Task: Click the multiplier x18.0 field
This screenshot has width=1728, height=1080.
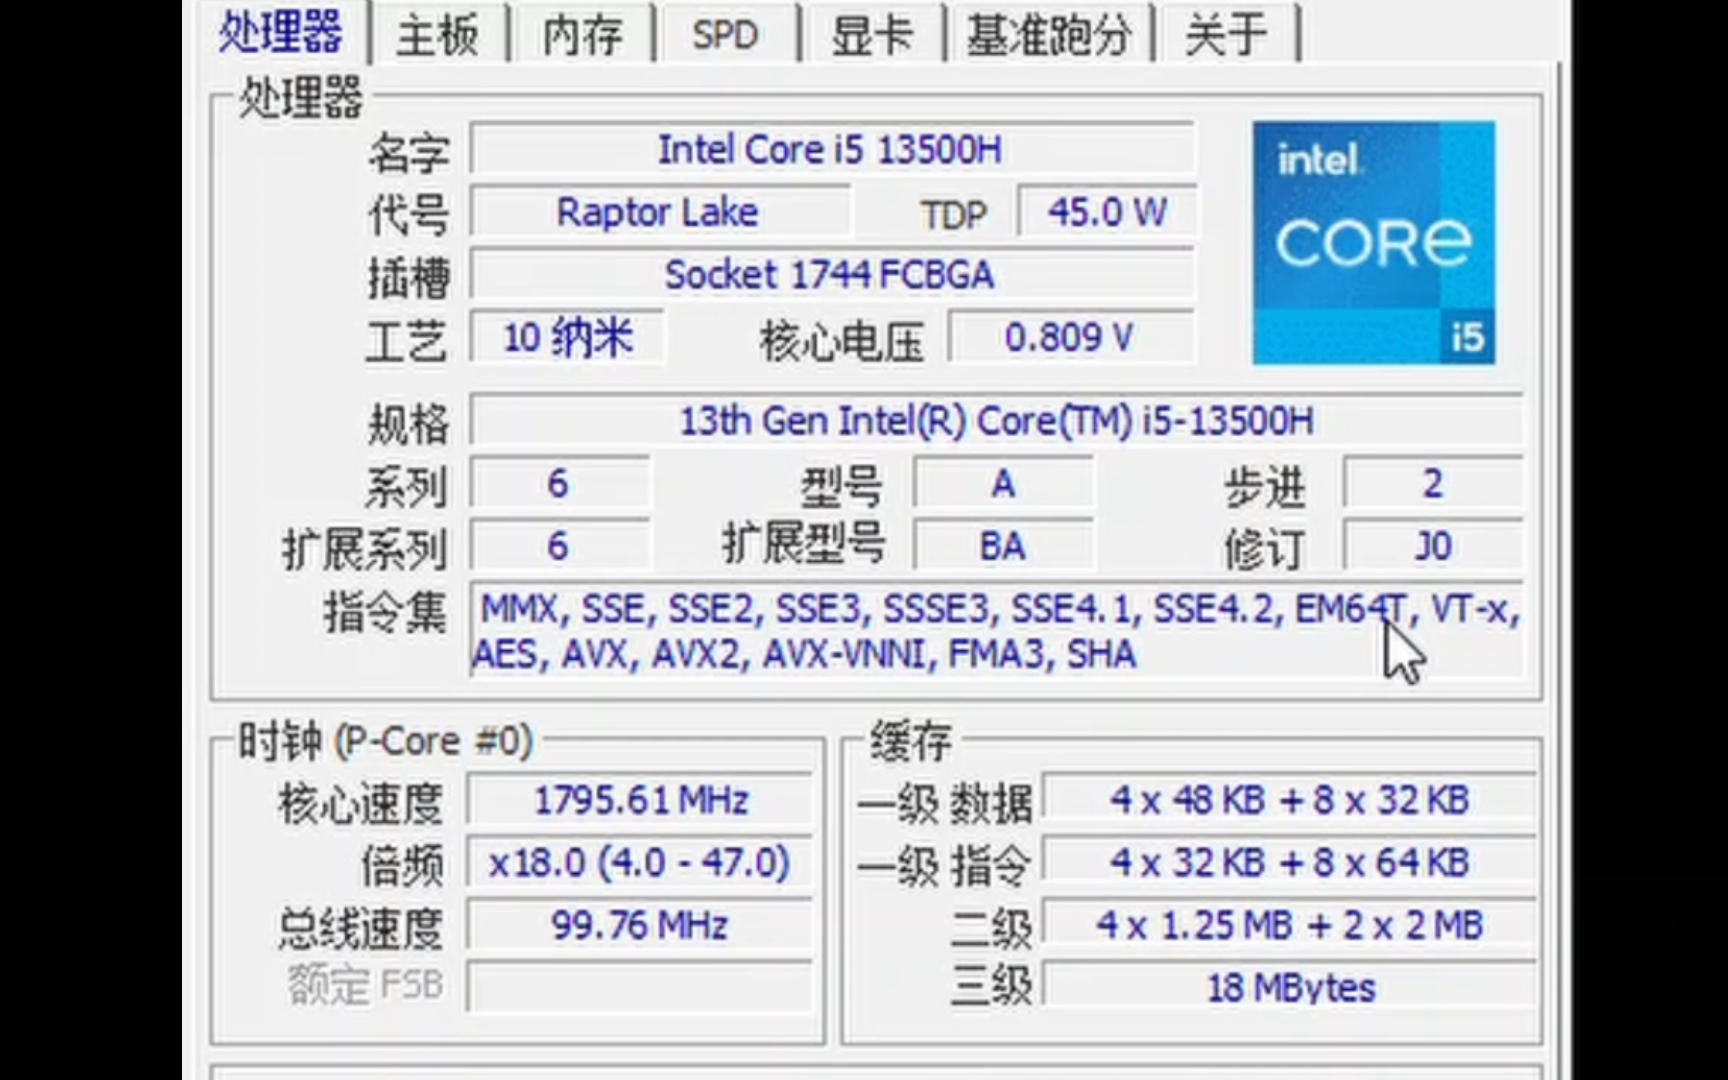Action: pyautogui.click(x=640, y=862)
